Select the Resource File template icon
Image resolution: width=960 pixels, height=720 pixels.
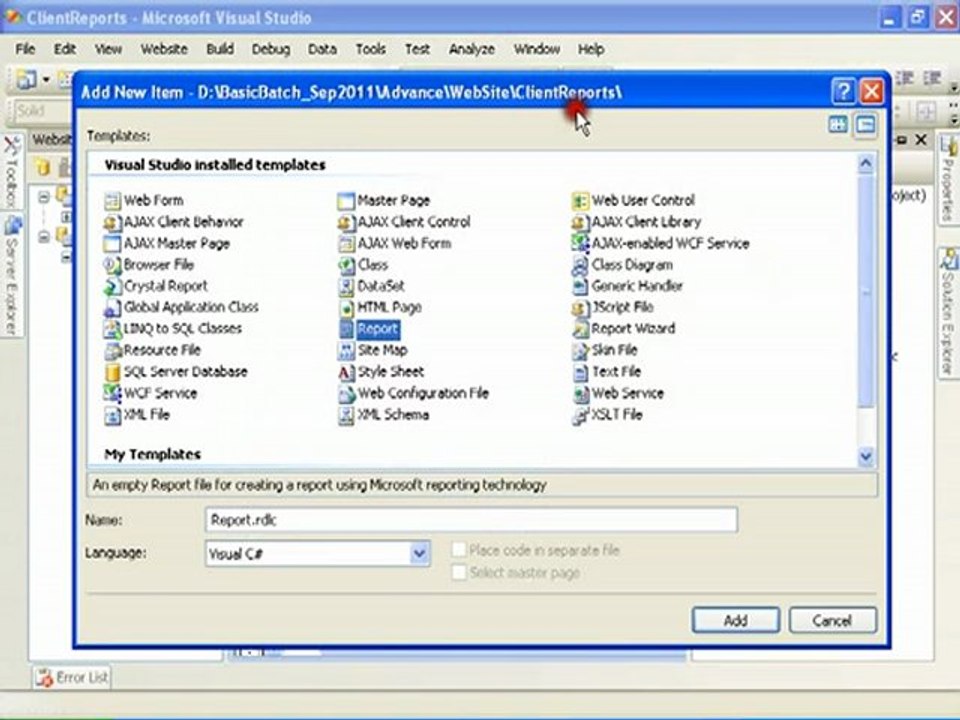[x=112, y=350]
